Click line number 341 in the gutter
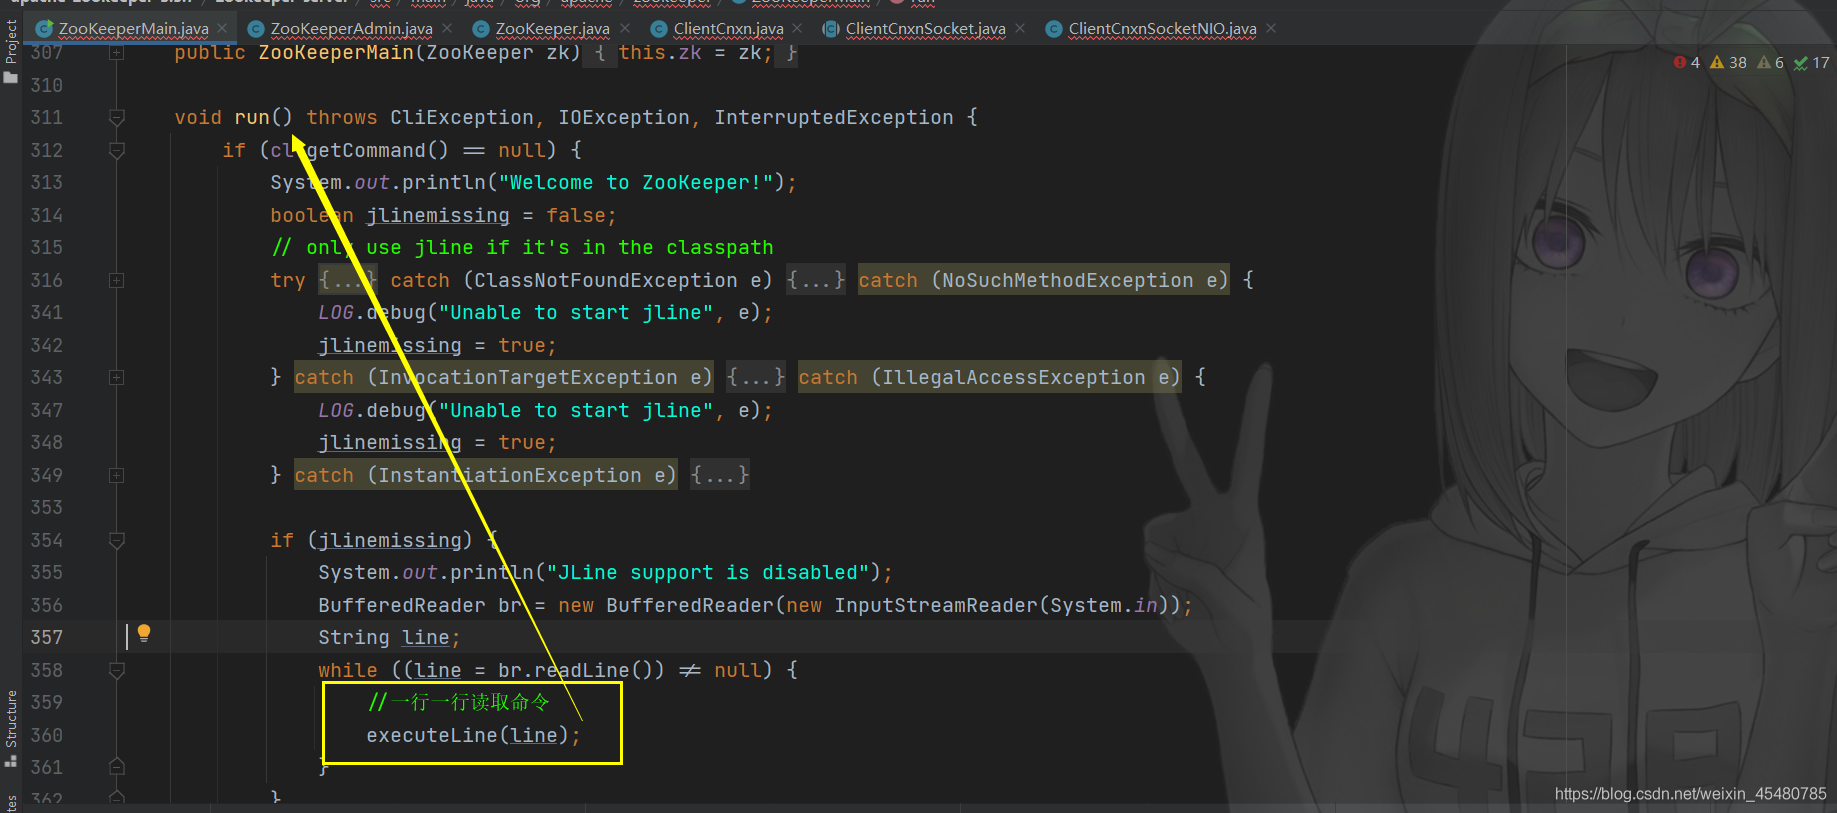This screenshot has height=813, width=1837. pyautogui.click(x=46, y=313)
